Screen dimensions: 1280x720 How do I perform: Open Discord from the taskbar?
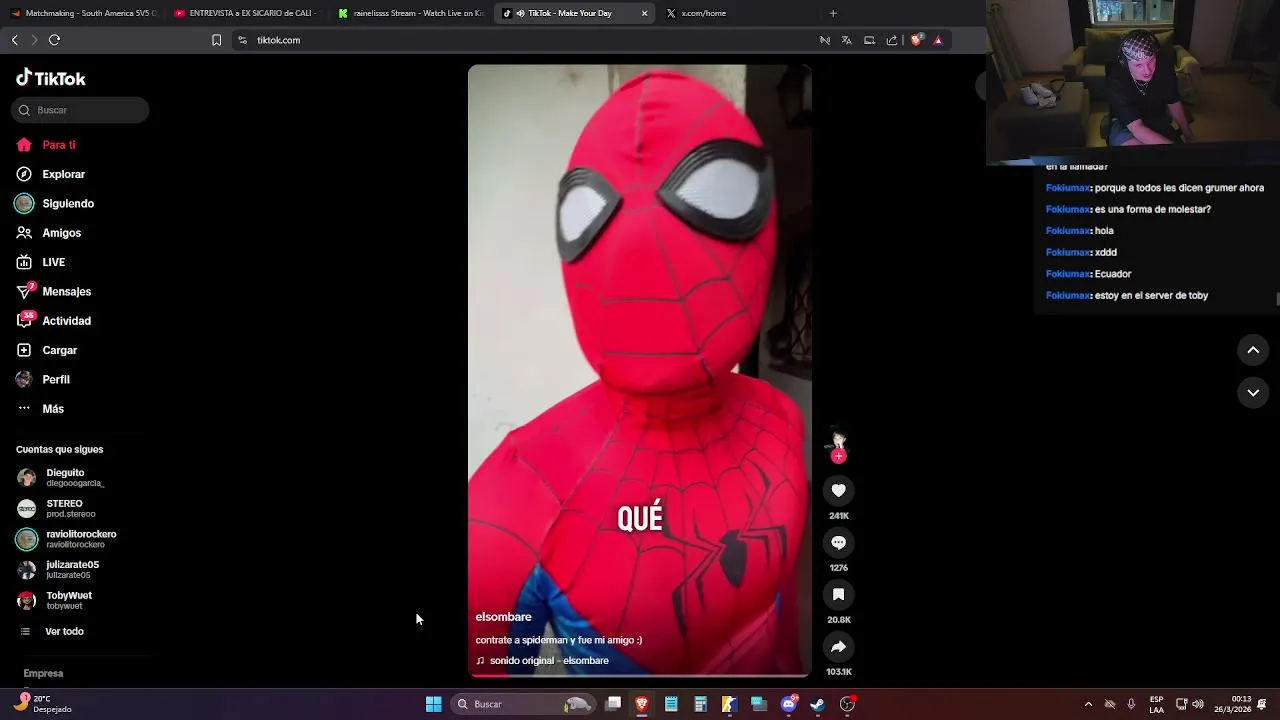click(x=788, y=704)
